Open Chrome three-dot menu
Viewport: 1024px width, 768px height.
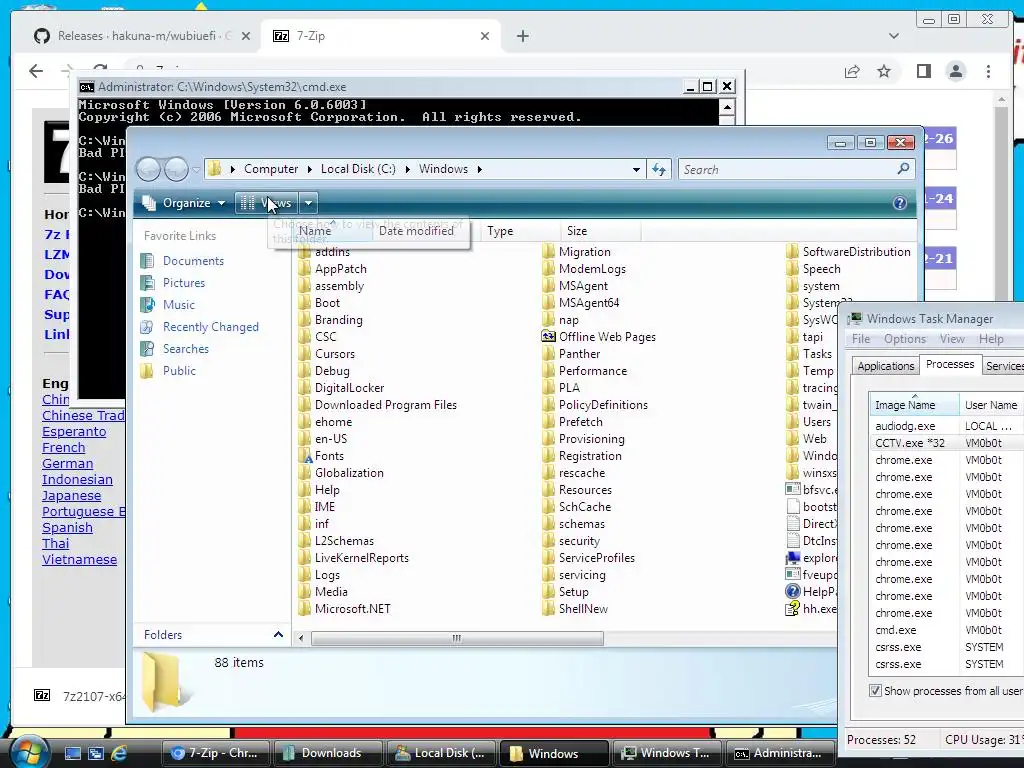pos(988,71)
